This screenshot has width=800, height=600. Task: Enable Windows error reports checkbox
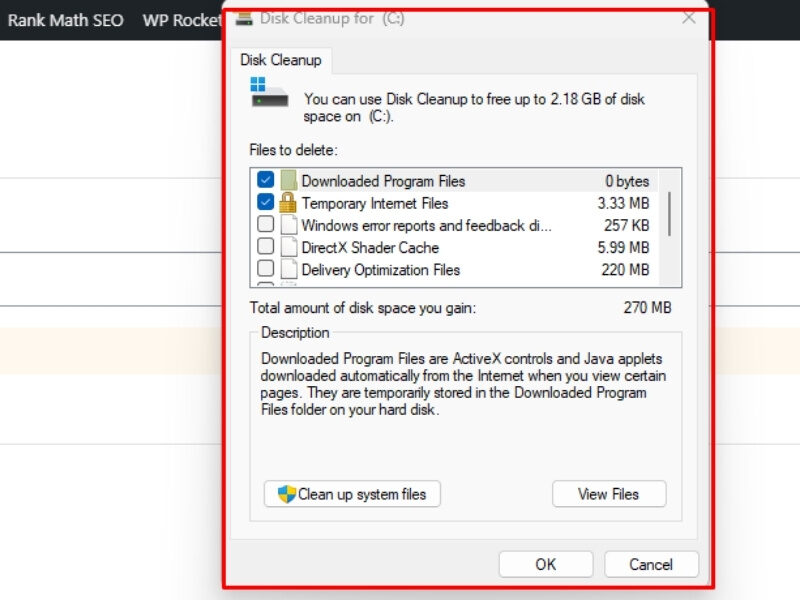[265, 225]
